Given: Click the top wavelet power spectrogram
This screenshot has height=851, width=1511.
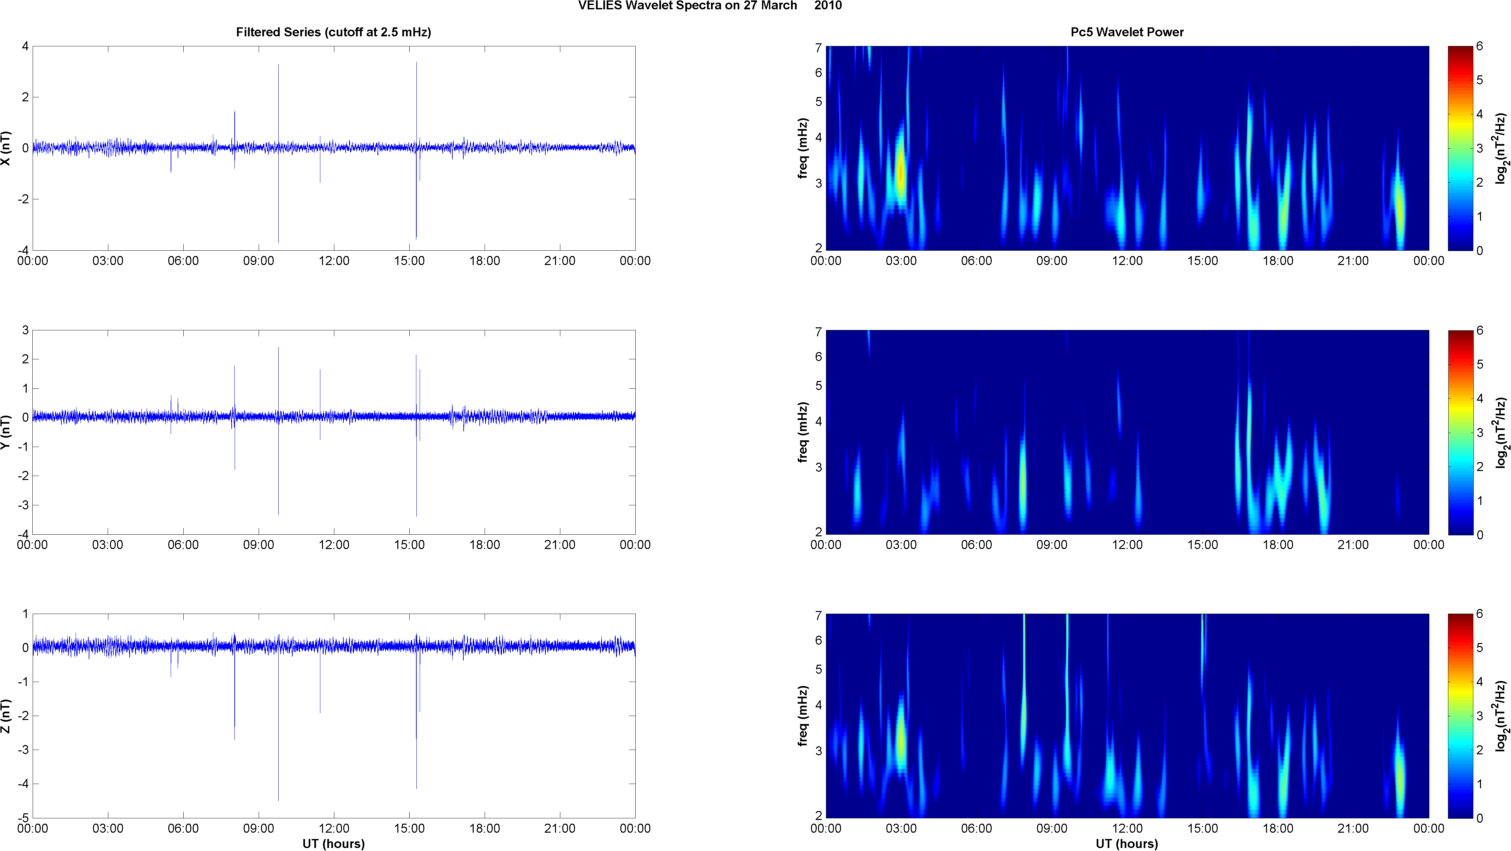Looking at the screenshot, I should coord(1127,148).
